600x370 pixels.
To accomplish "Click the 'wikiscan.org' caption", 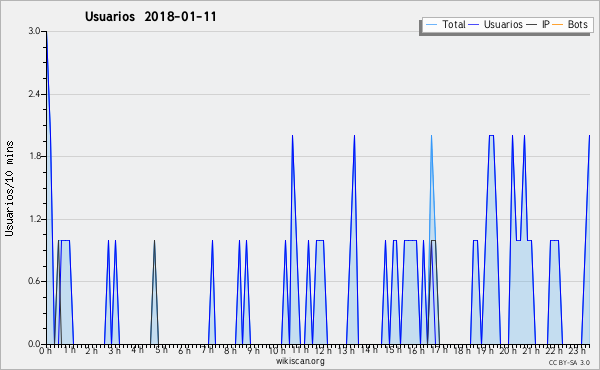I will [x=300, y=361].
